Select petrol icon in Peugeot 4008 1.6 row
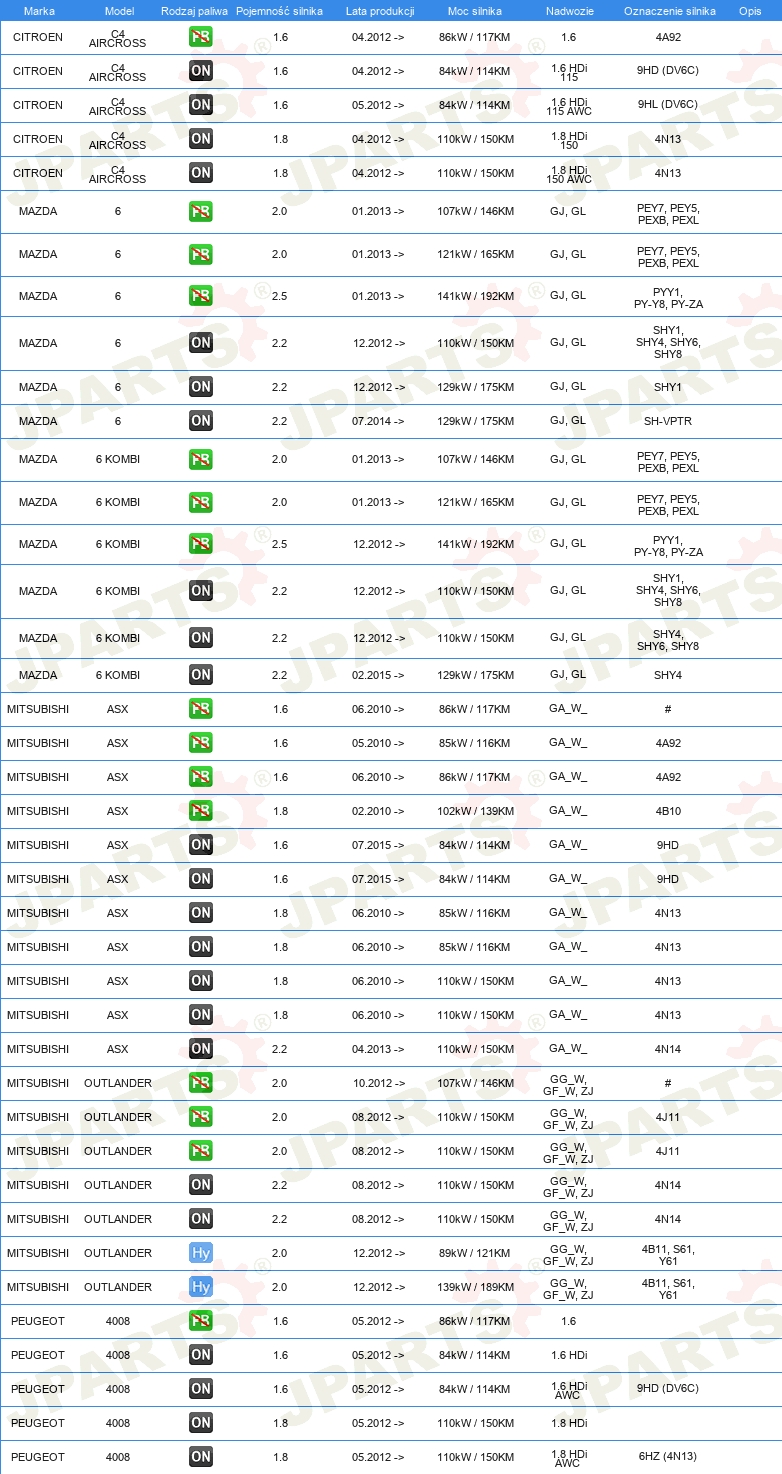The image size is (782, 1474). tap(201, 1321)
